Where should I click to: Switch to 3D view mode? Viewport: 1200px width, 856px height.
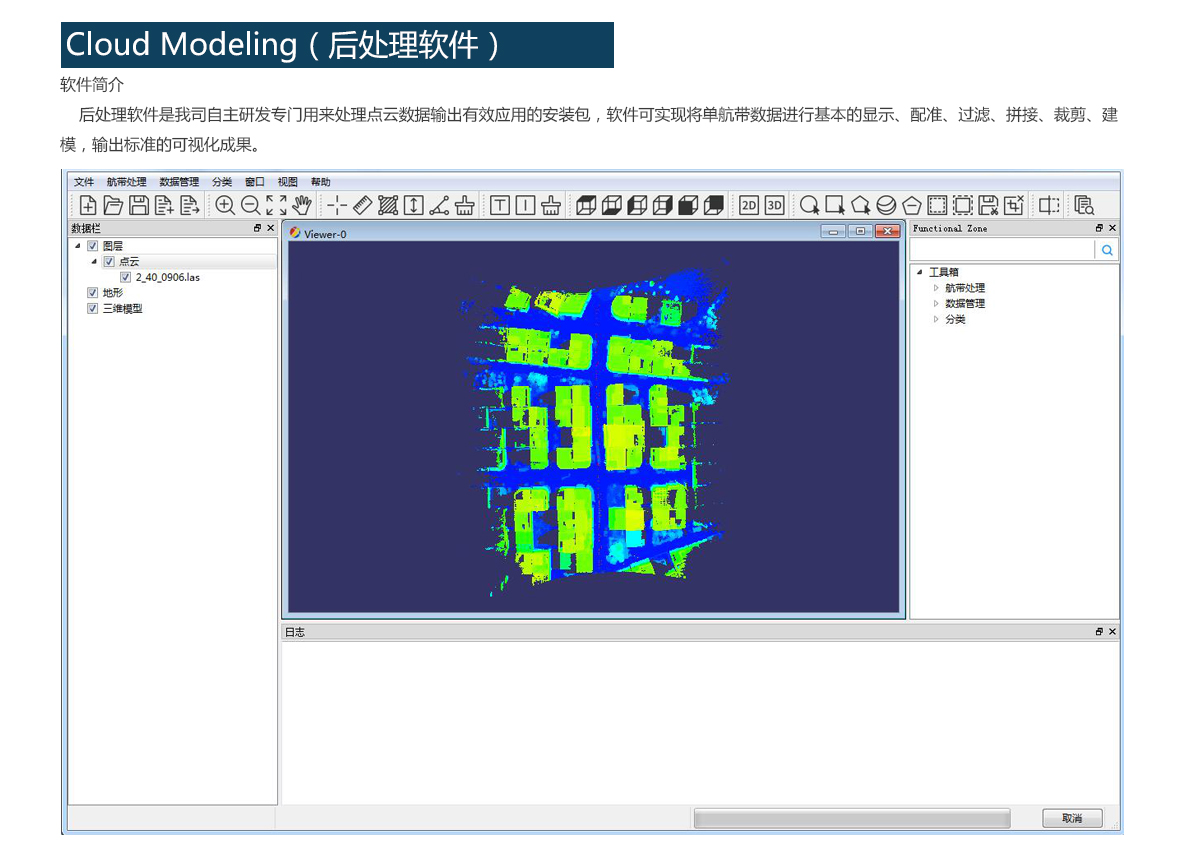tap(775, 206)
